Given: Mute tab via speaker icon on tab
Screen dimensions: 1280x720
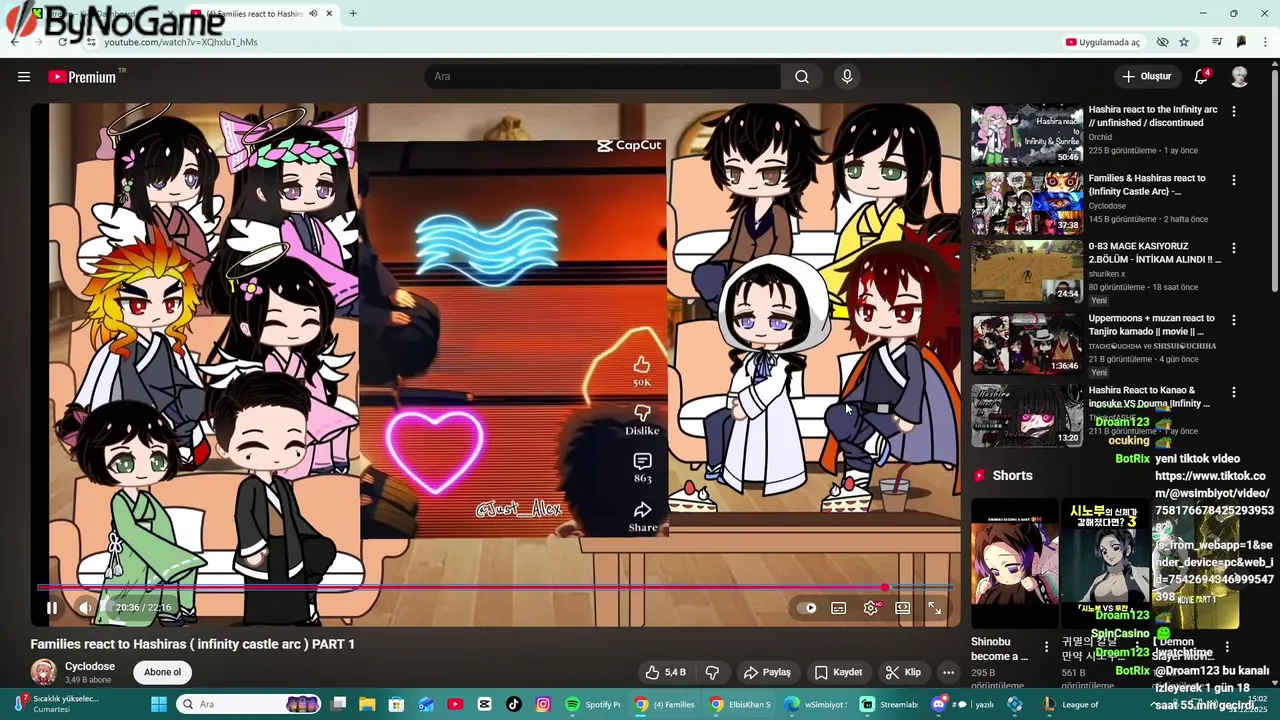Looking at the screenshot, I should [x=313, y=14].
